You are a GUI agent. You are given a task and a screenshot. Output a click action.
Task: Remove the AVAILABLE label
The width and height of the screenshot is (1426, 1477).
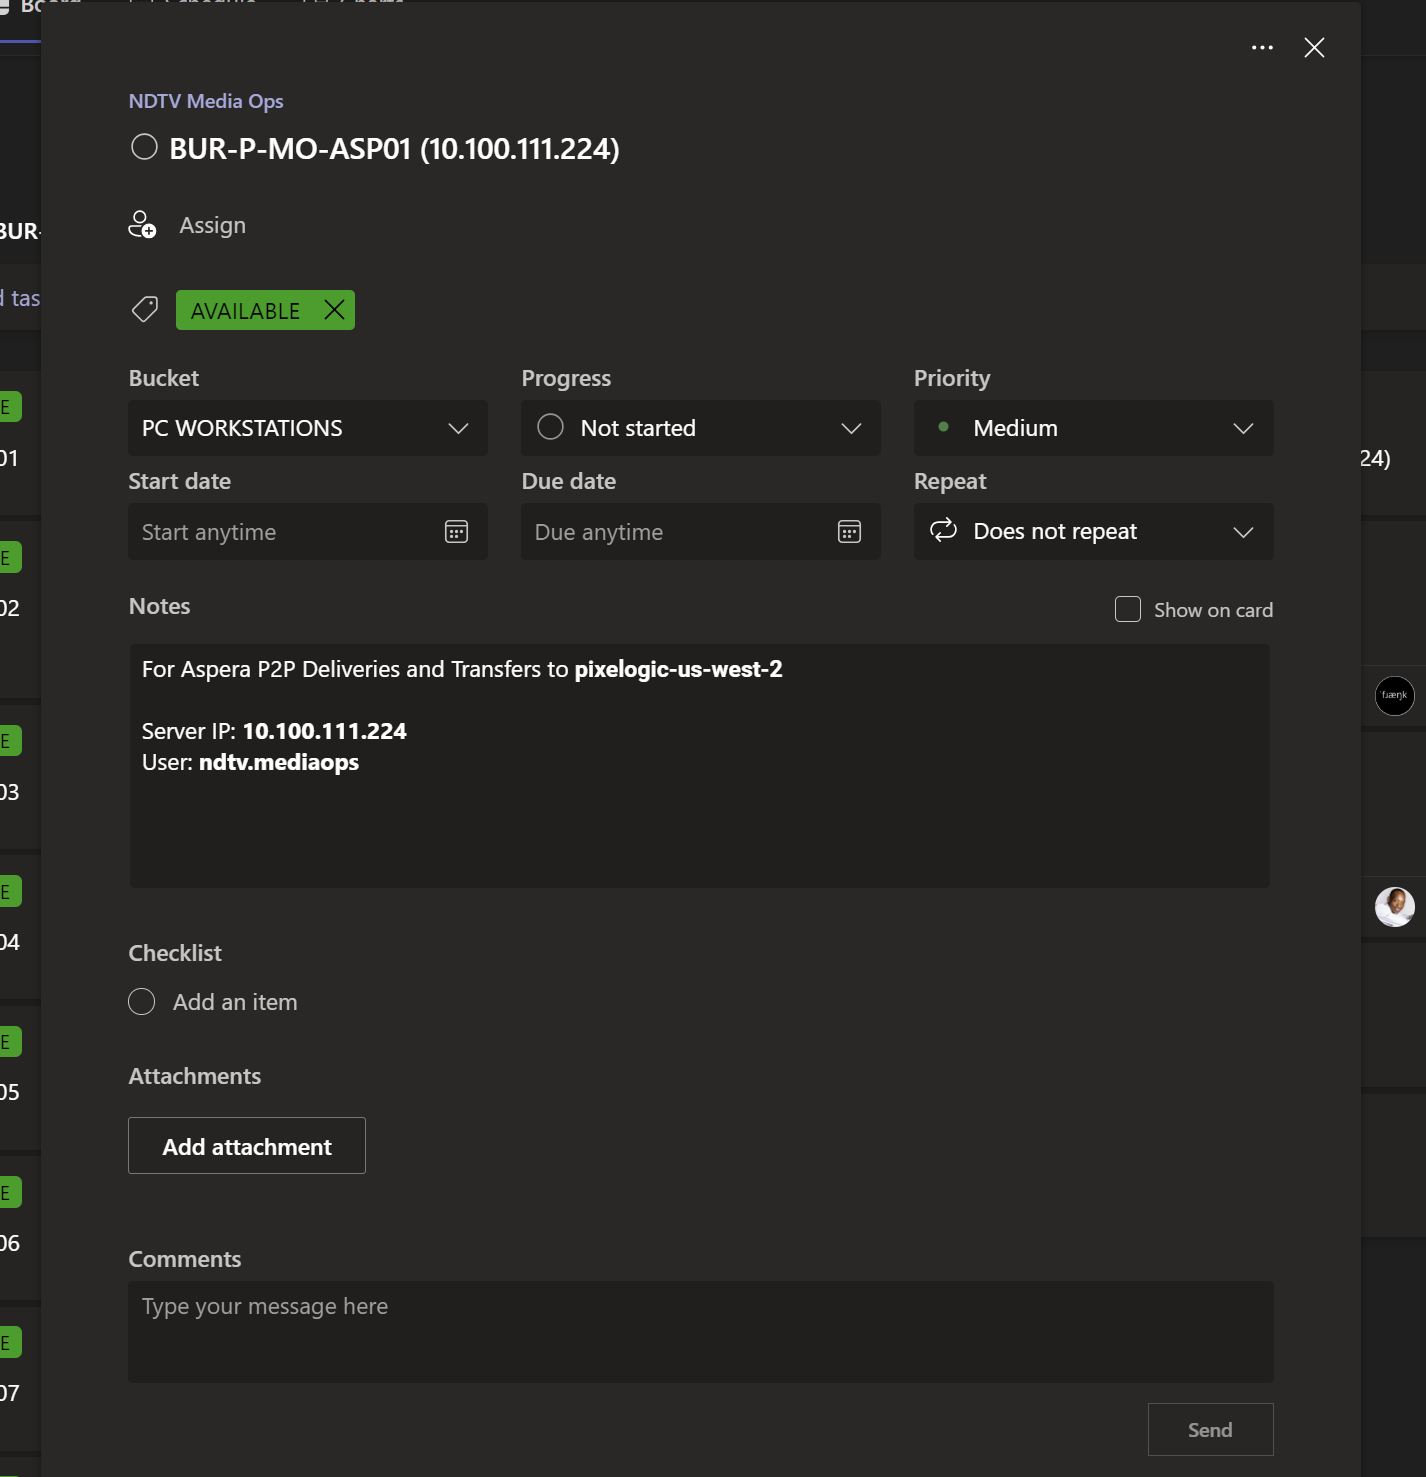coord(334,310)
